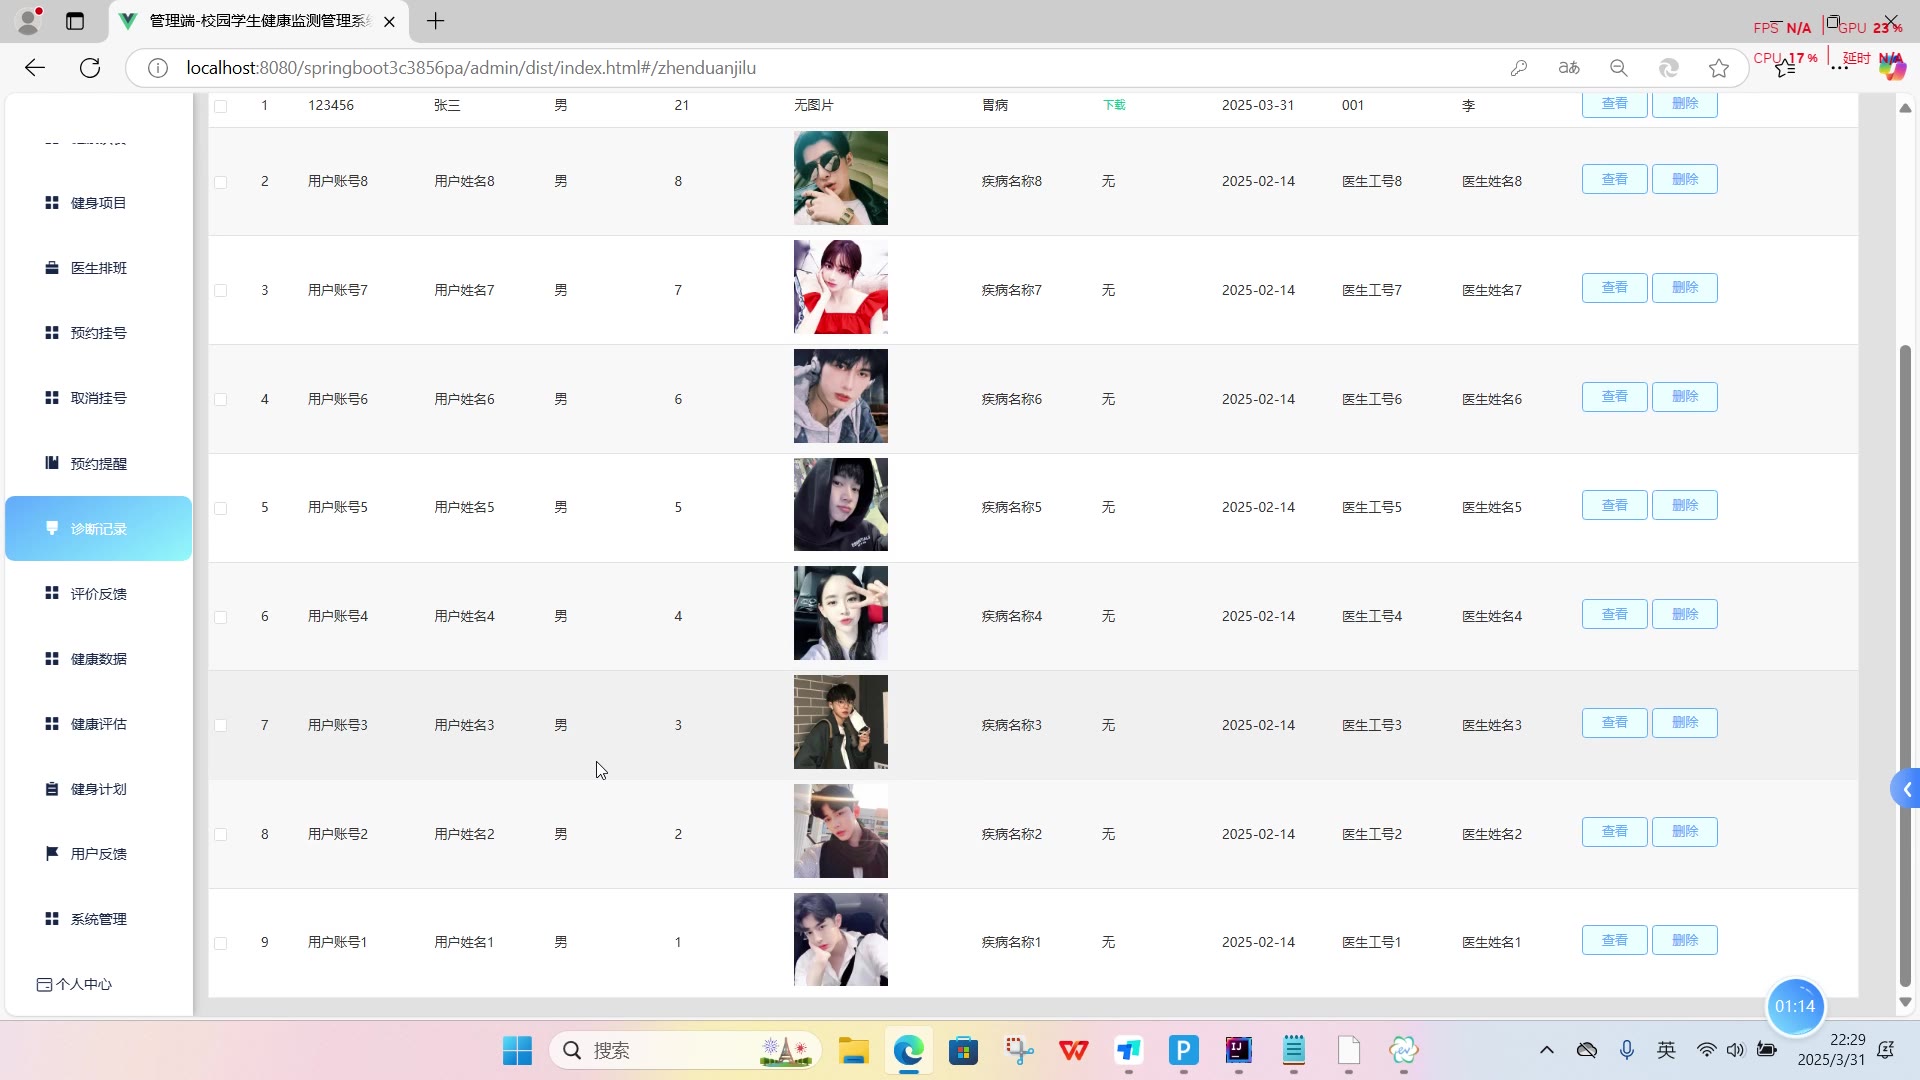
Task: Check the row 9 用户账号1 checkbox
Action: tap(221, 943)
